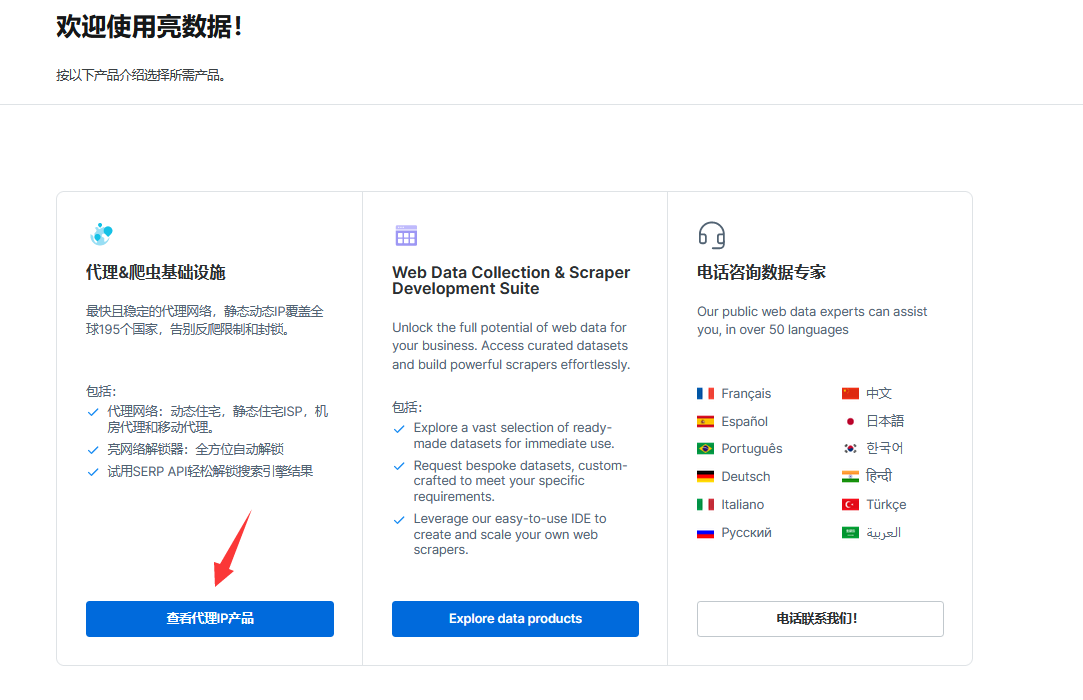The image size is (1083, 700).
Task: Click the 'Leverage our easy-to-use IDE' list text
Action: click(510, 534)
